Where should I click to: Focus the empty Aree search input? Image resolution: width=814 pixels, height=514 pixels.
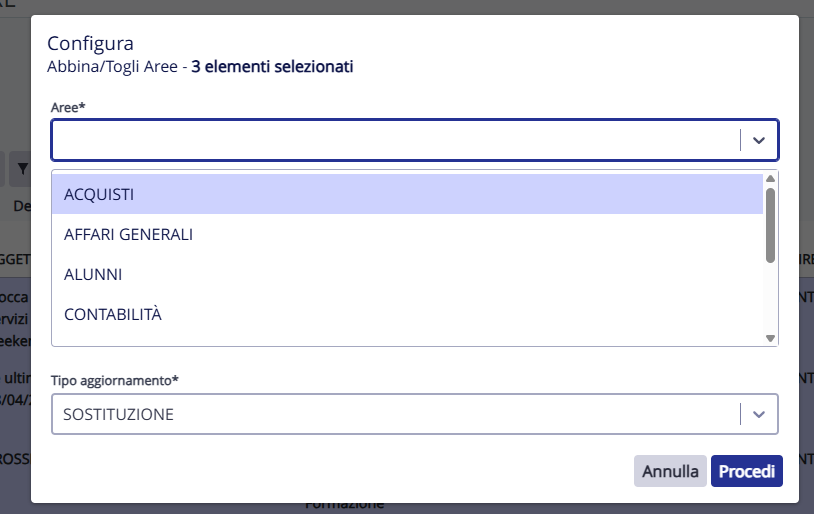397,140
